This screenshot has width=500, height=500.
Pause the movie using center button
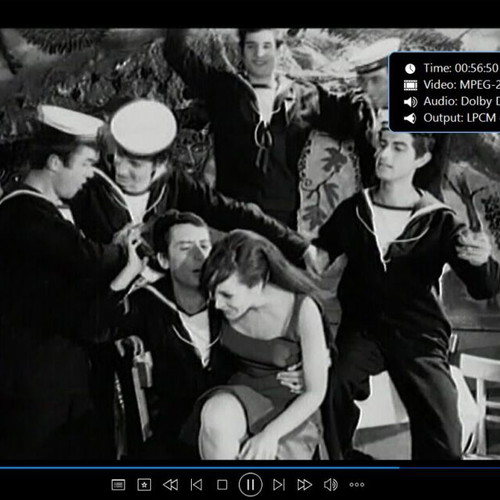[x=250, y=484]
